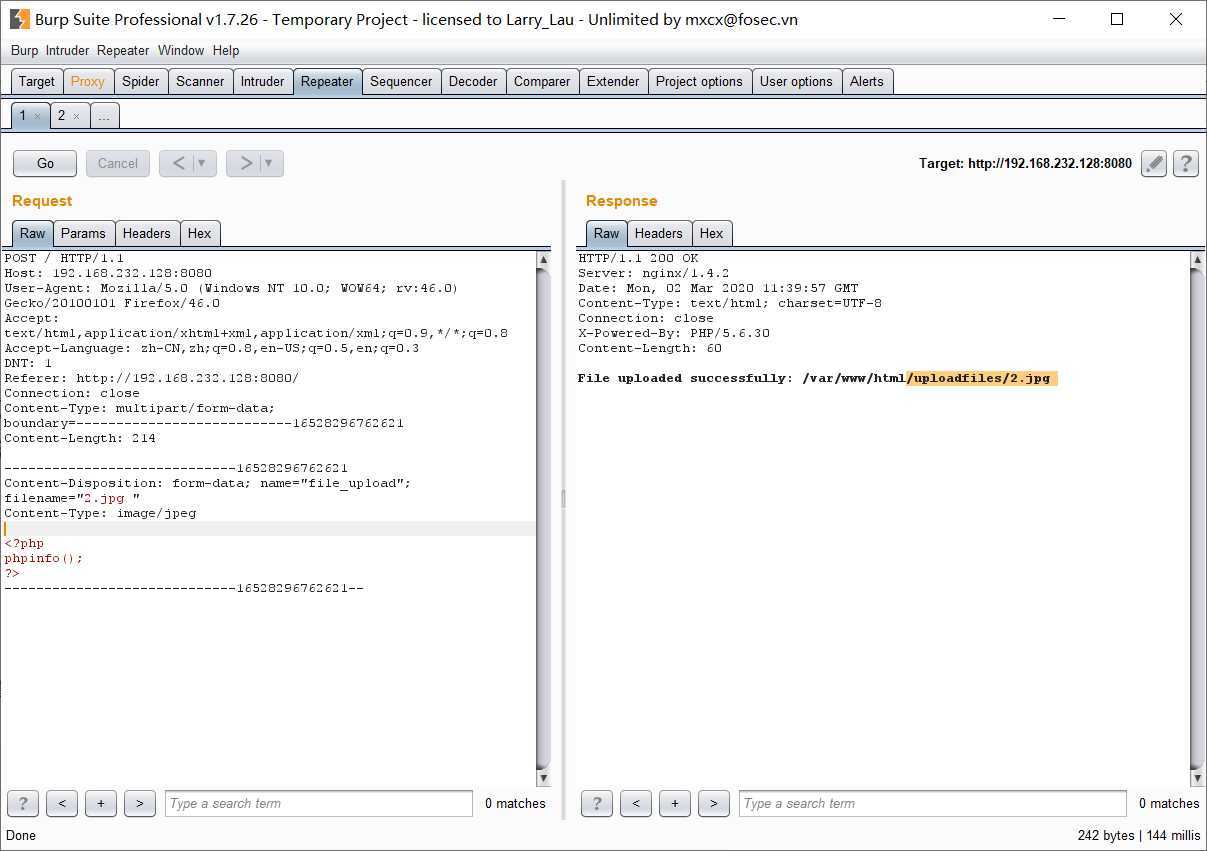
Task: Switch to the Spider tab
Action: [x=141, y=81]
